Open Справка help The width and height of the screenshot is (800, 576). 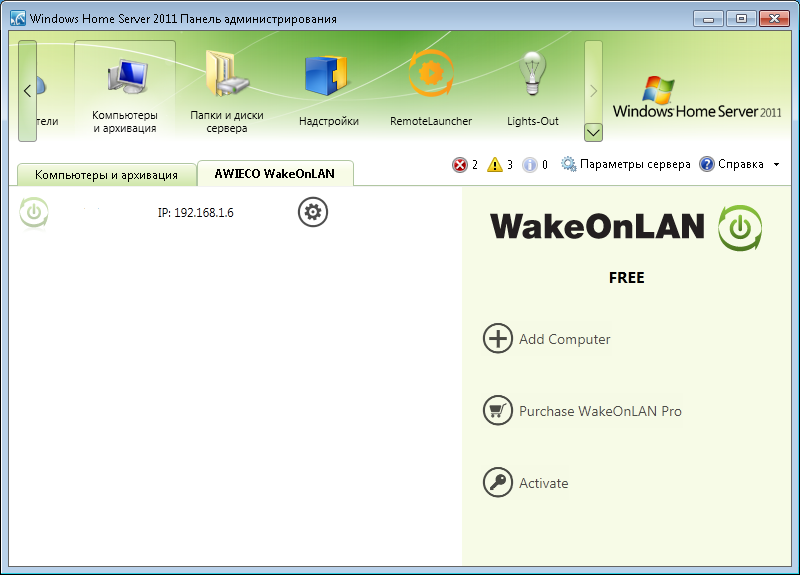pos(732,164)
